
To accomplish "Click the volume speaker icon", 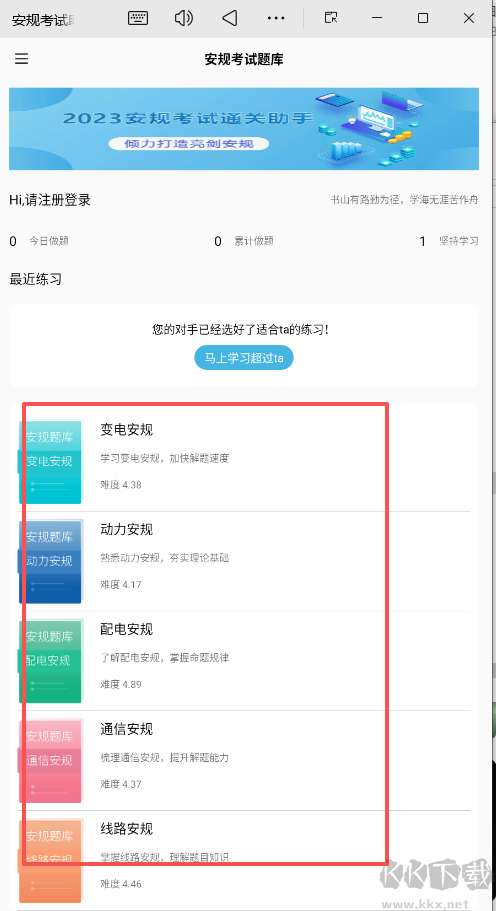I will pos(184,18).
